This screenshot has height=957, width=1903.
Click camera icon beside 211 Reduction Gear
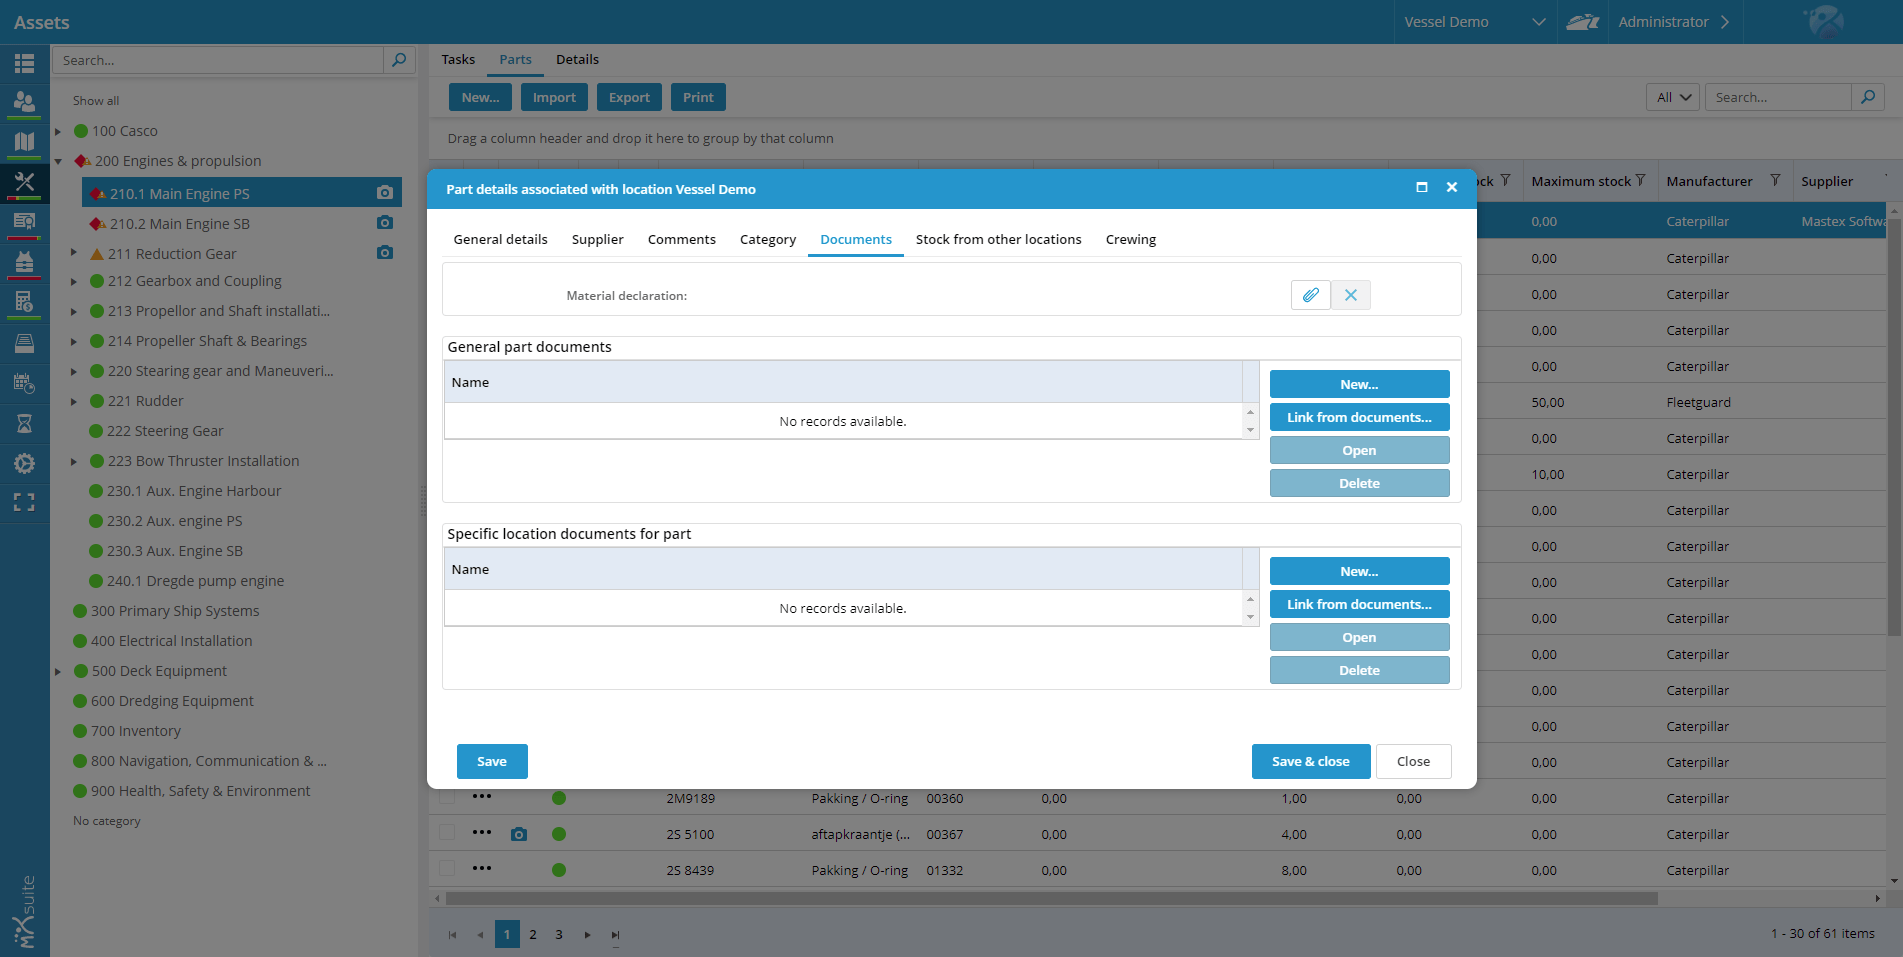(385, 253)
